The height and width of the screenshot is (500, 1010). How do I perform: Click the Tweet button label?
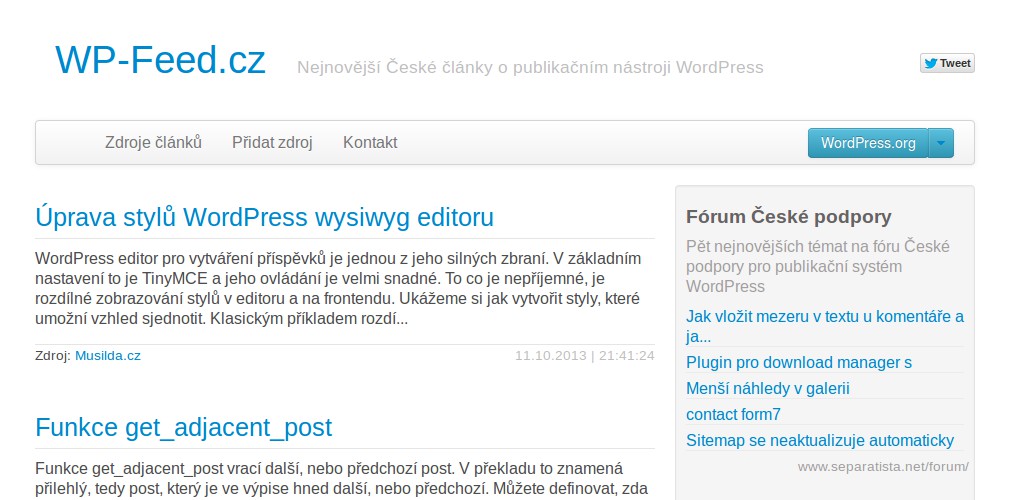pyautogui.click(x=955, y=63)
